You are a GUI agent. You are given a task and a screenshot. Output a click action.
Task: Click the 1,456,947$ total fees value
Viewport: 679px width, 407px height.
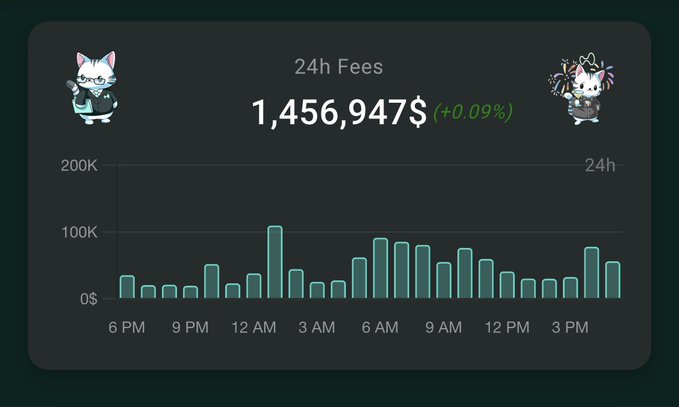tap(339, 112)
